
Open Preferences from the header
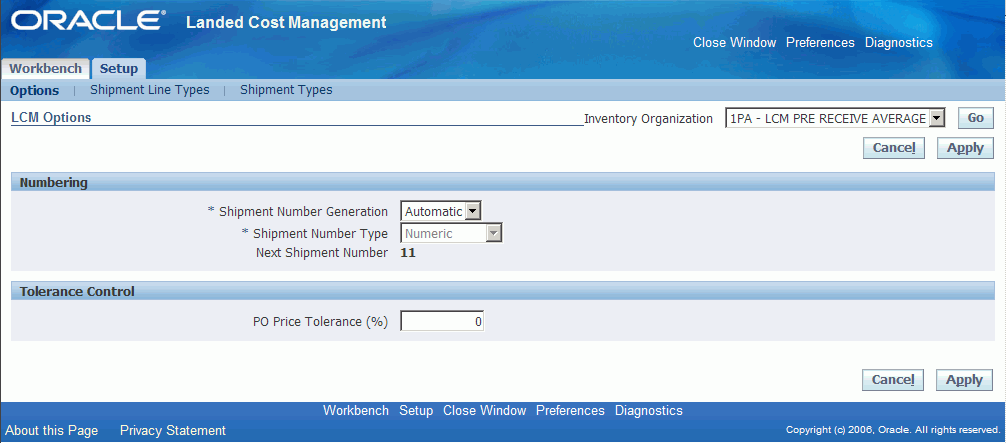click(821, 42)
